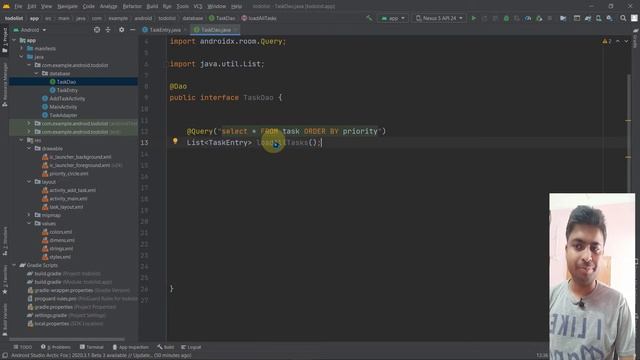
Task: Open the SDK Manager icon
Action: (x=609, y=18)
